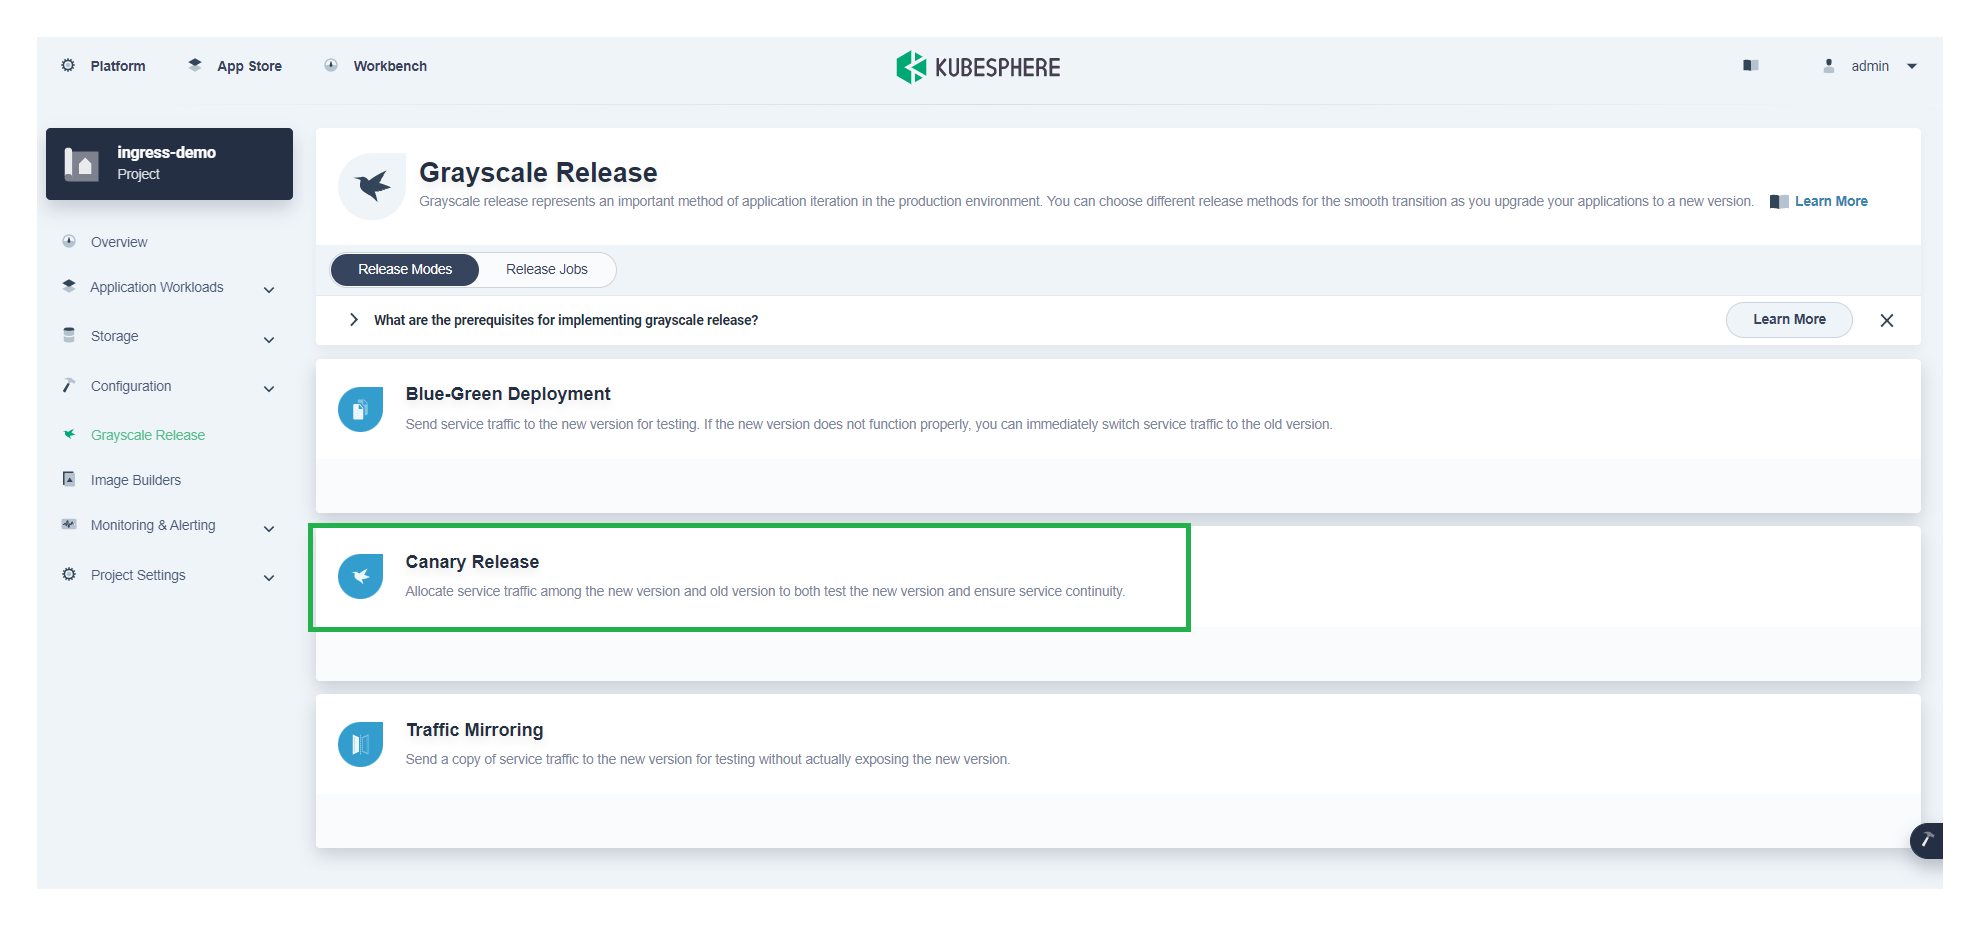The image size is (1980, 926).
Task: Go to Overview in the sidebar
Action: point(119,242)
